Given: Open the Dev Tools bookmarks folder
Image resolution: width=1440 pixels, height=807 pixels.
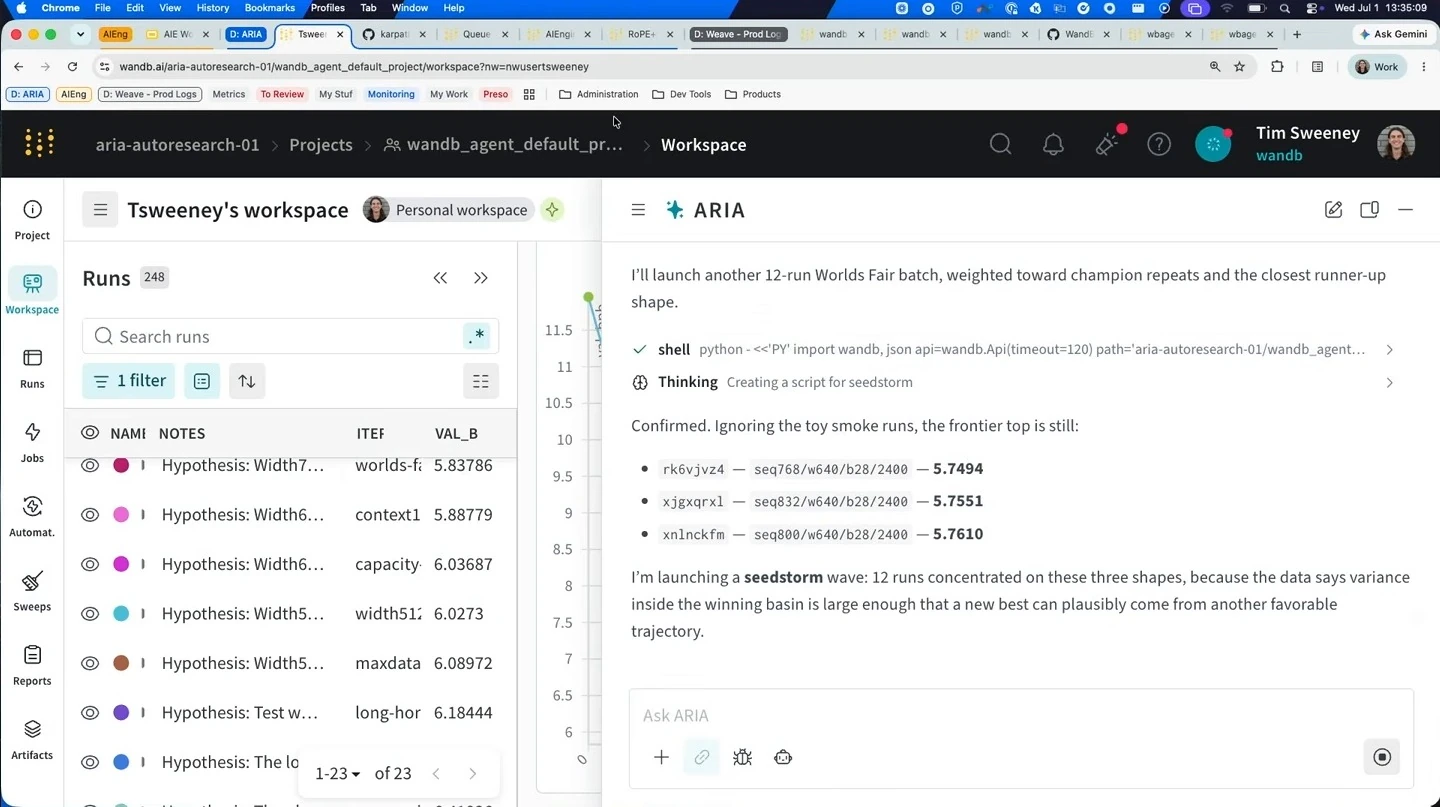Looking at the screenshot, I should (x=681, y=94).
